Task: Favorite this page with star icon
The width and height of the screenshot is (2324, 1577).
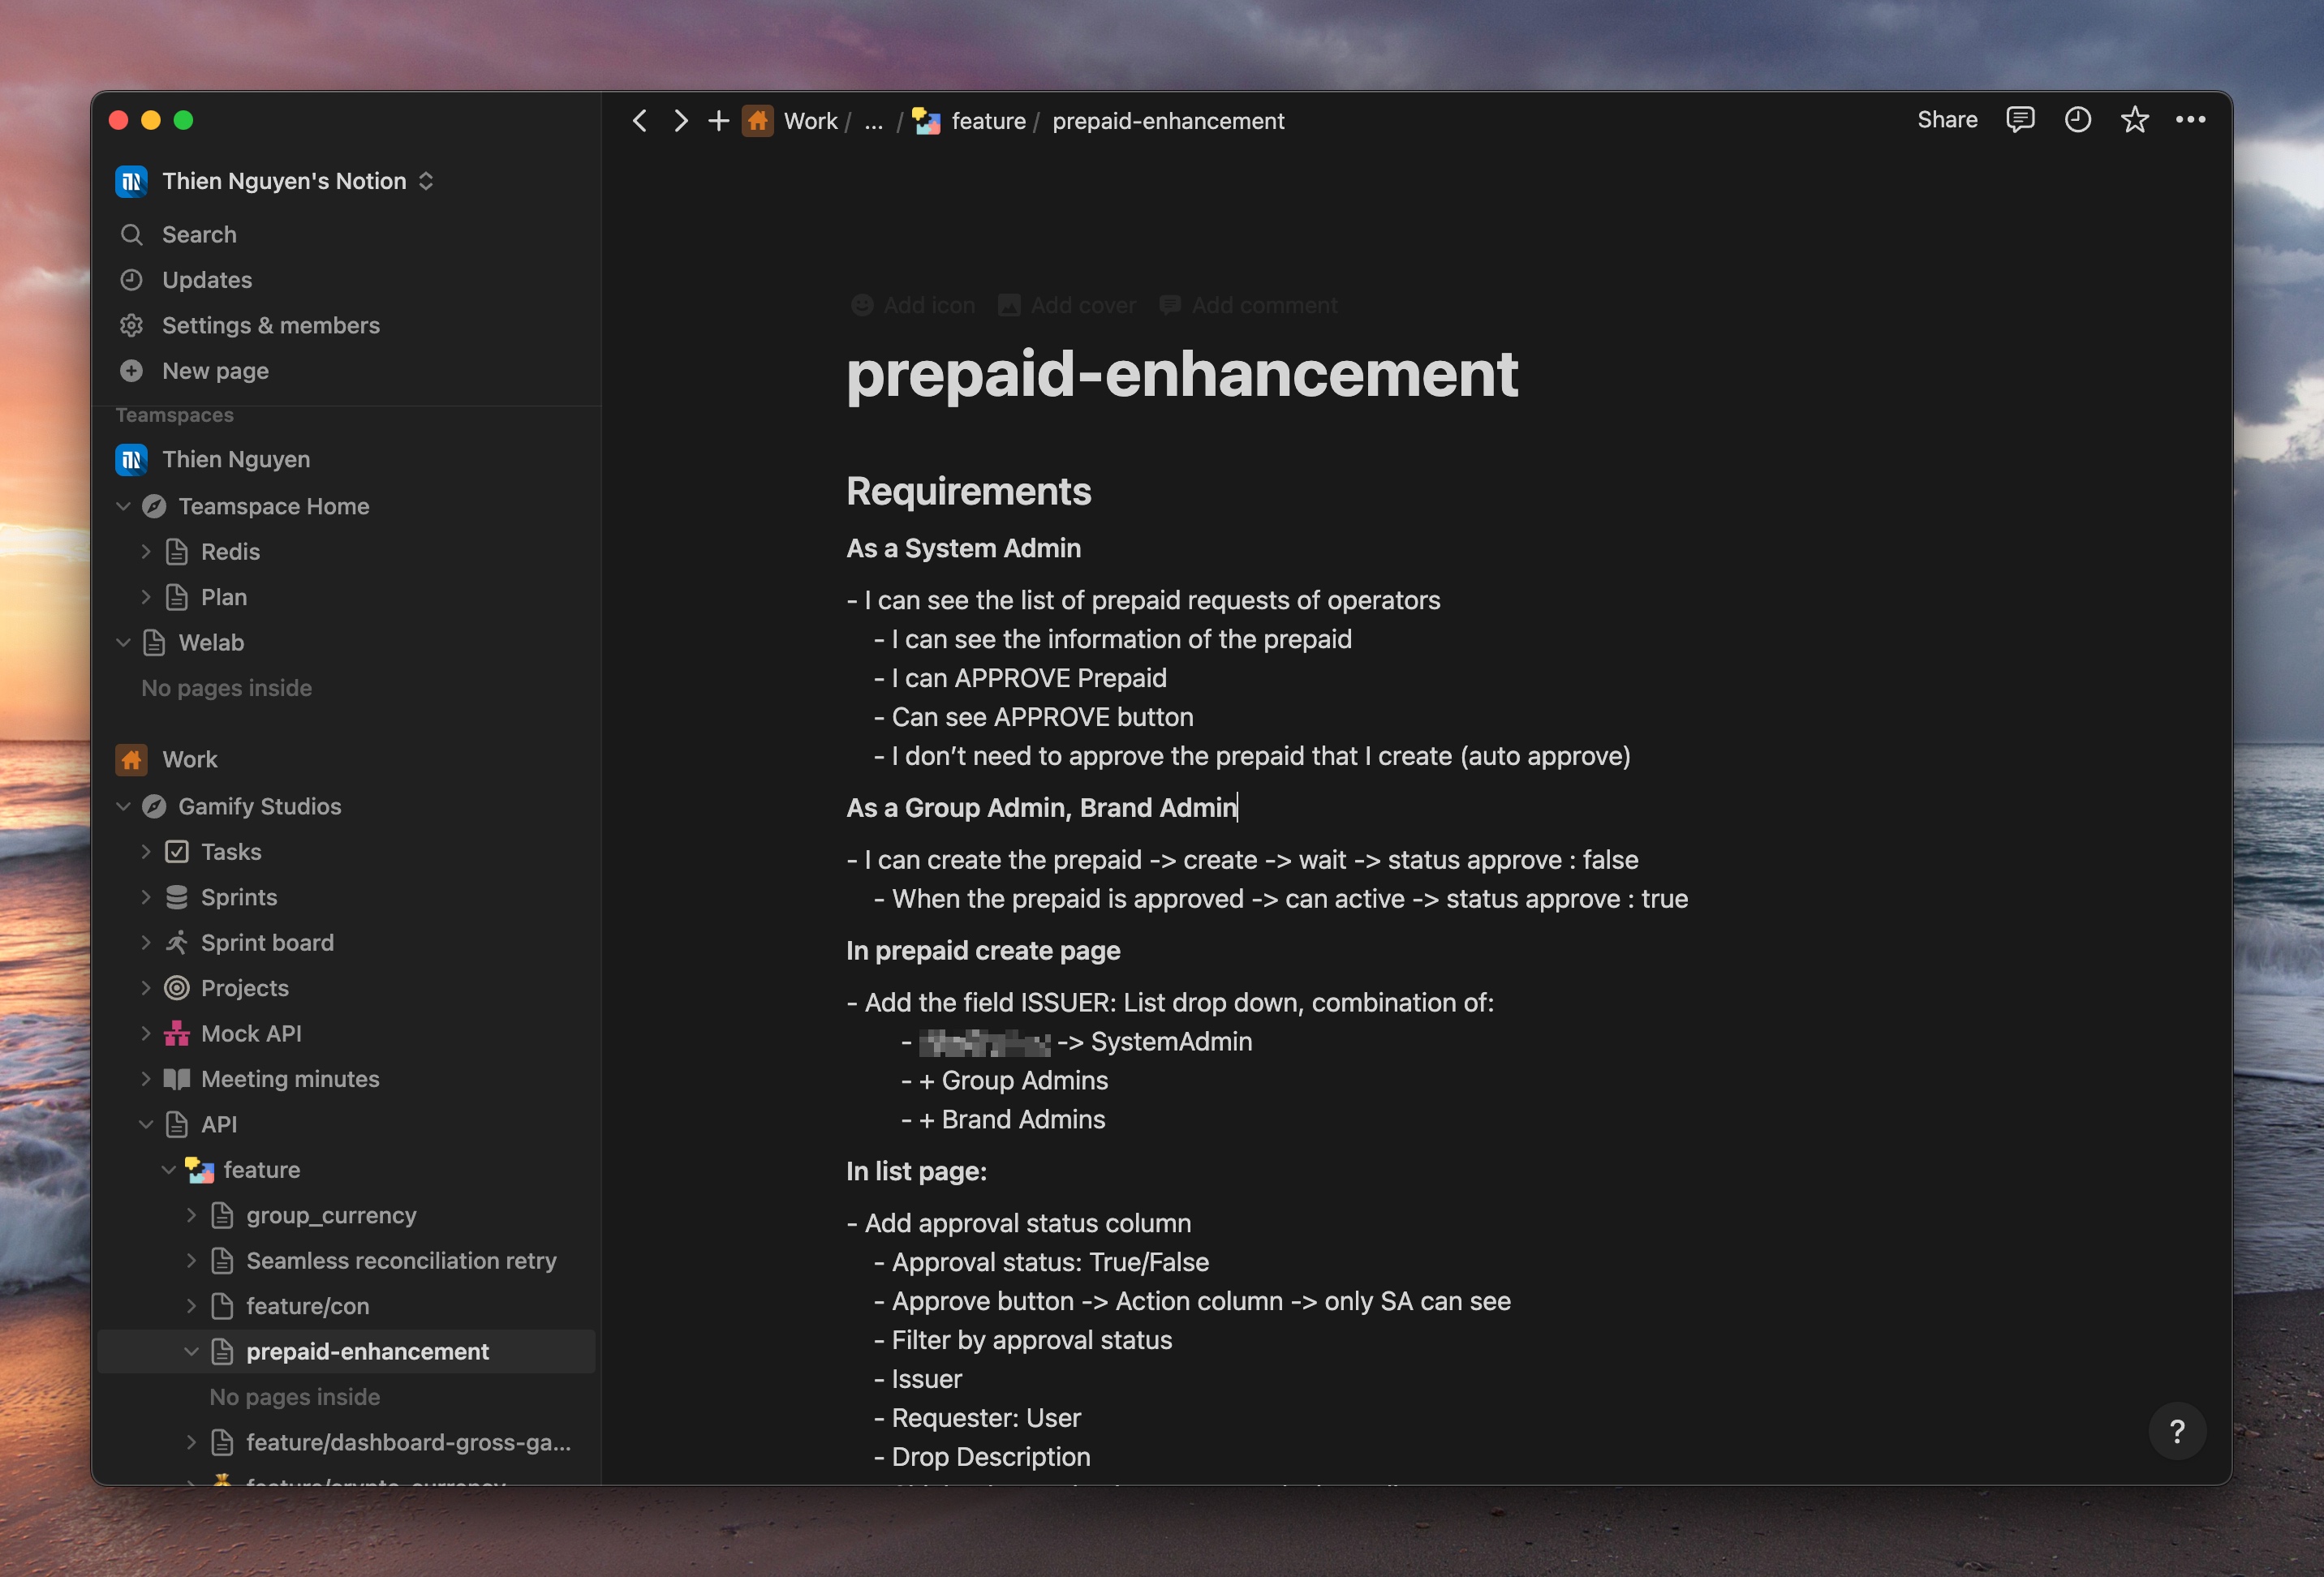Action: click(2134, 120)
